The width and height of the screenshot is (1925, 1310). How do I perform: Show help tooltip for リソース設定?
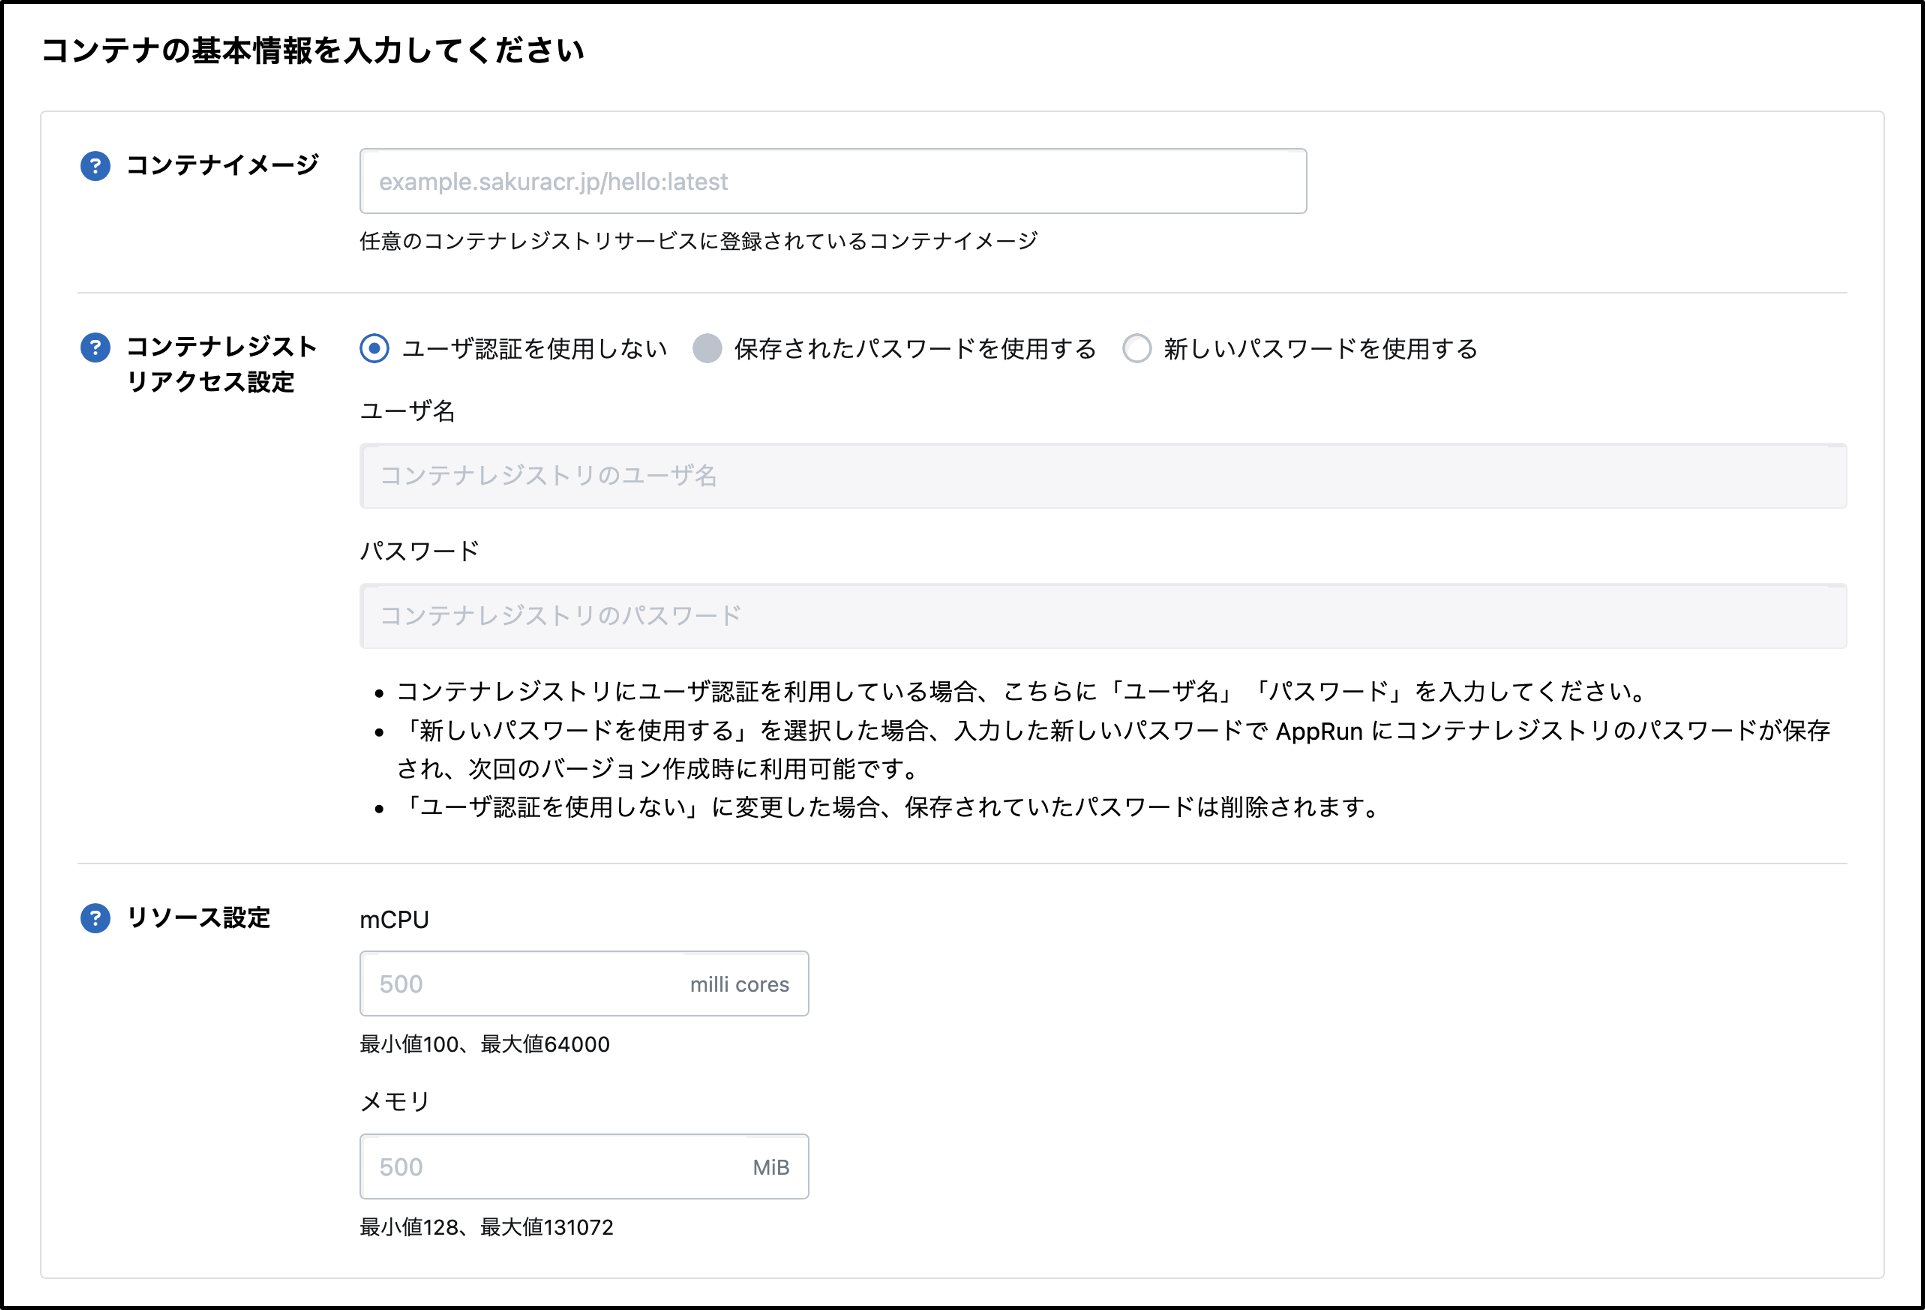pos(95,918)
